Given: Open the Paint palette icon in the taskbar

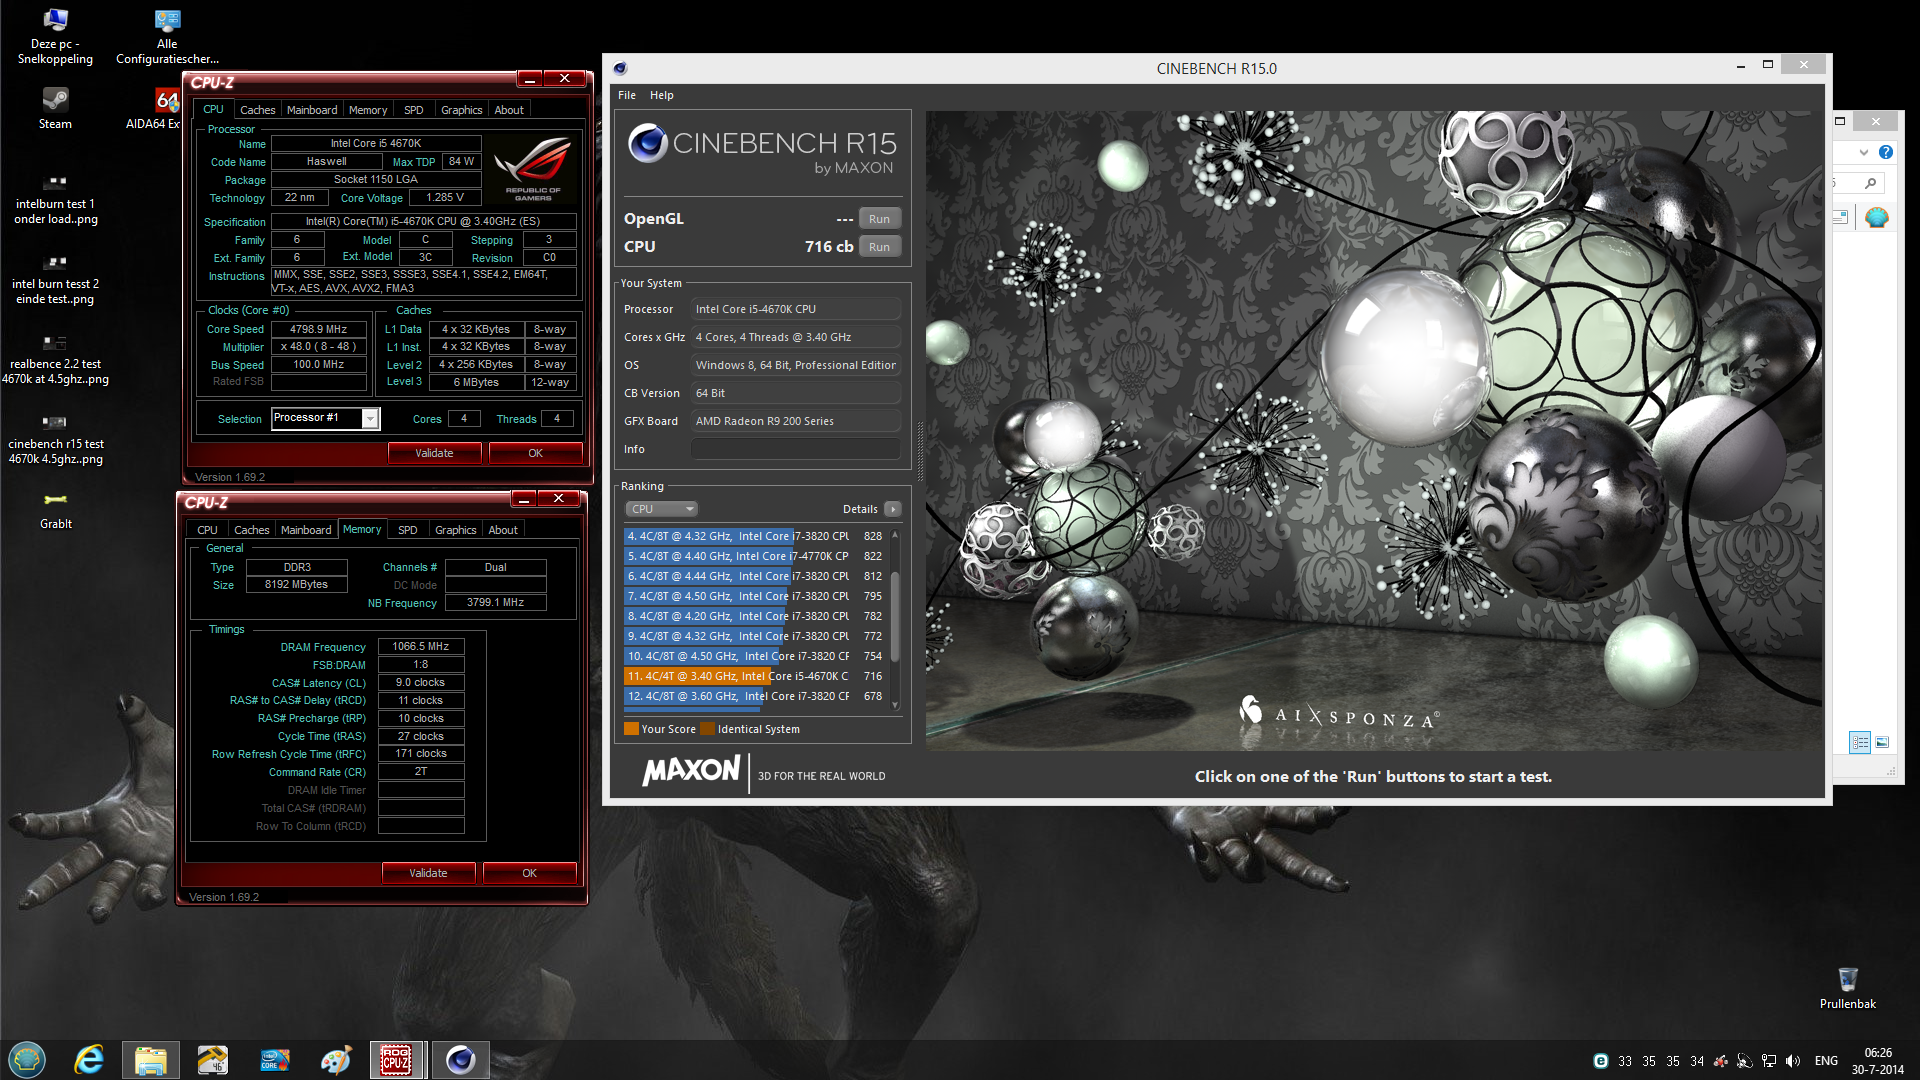Looking at the screenshot, I should (336, 1059).
